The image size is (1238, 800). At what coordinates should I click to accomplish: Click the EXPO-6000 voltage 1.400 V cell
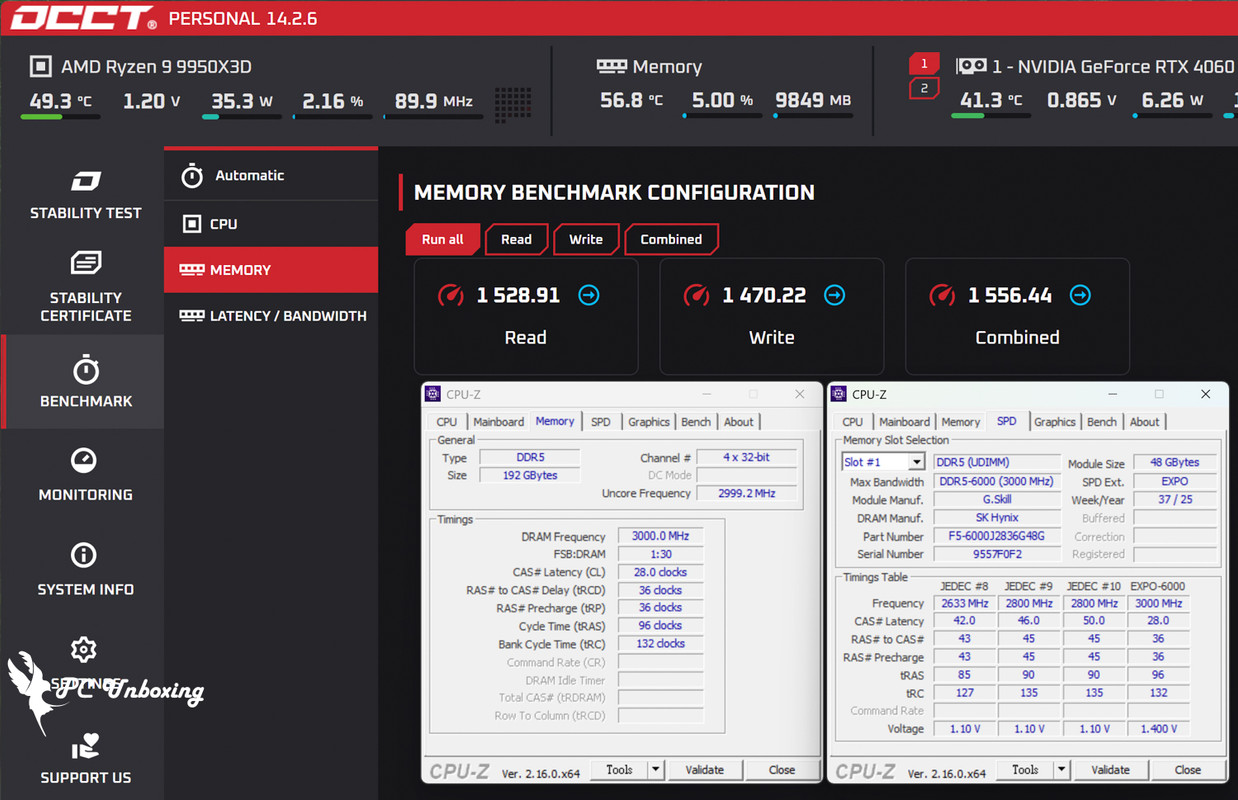[x=1158, y=728]
